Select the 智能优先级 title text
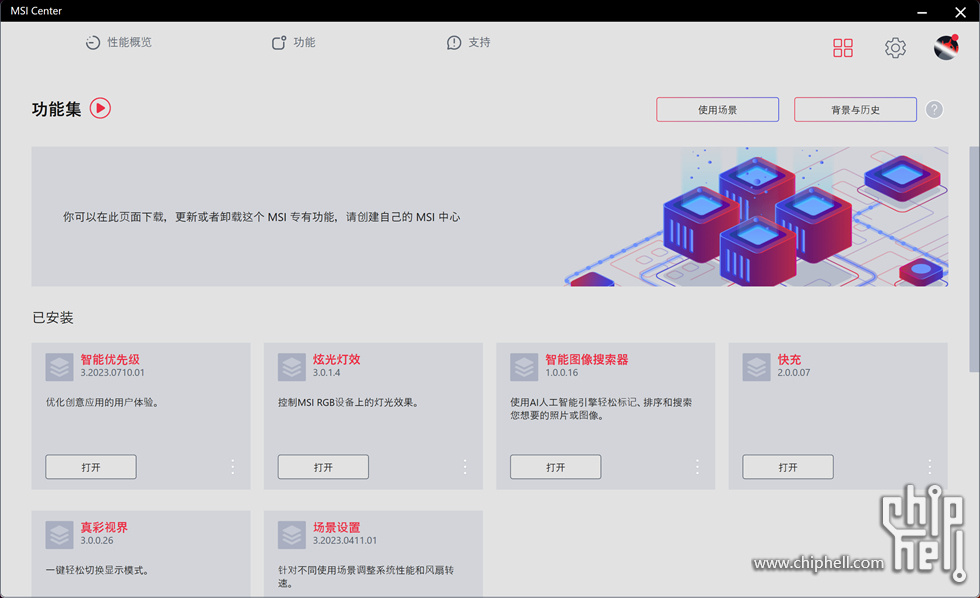This screenshot has height=598, width=980. [x=110, y=359]
